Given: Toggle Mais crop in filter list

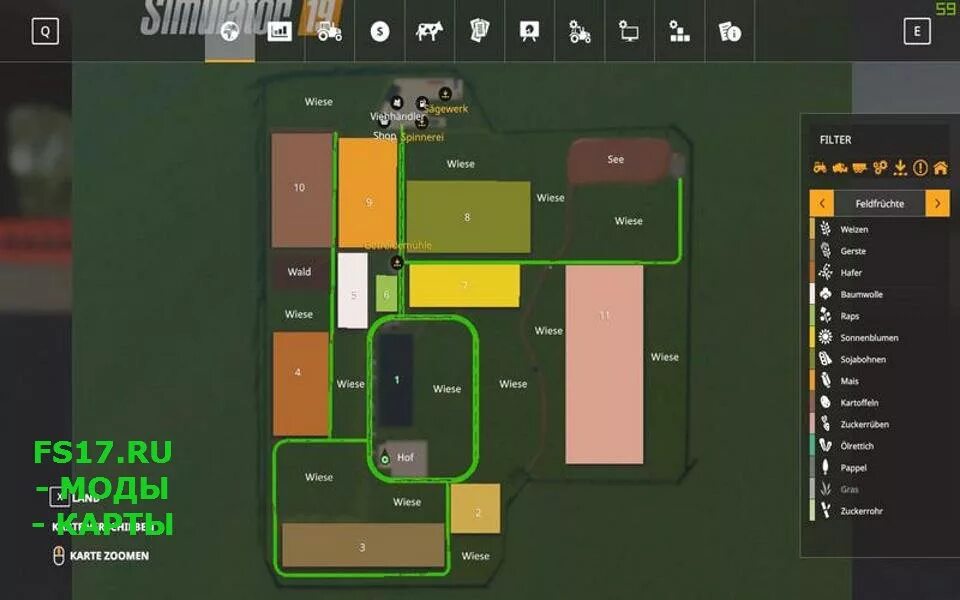Looking at the screenshot, I should coord(880,381).
